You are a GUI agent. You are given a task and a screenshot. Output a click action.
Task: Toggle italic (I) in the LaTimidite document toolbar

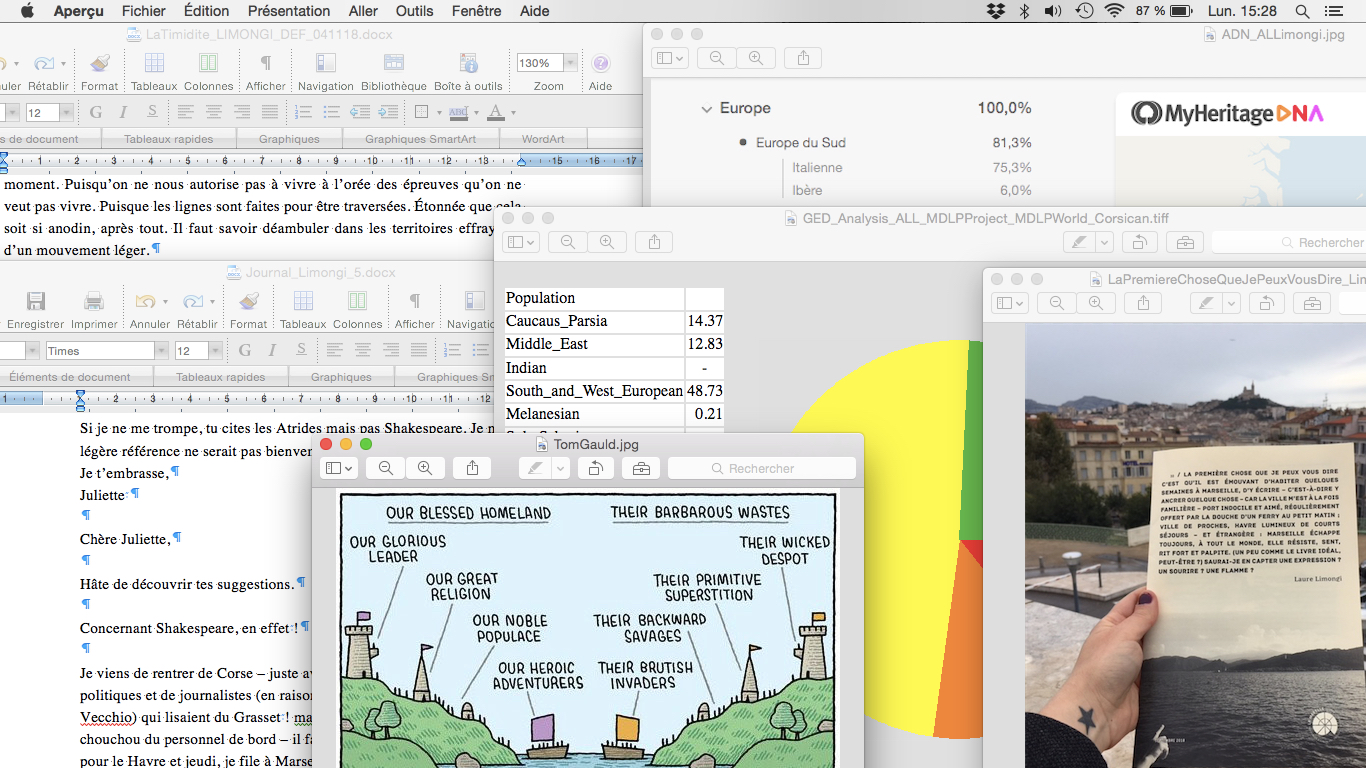(124, 112)
